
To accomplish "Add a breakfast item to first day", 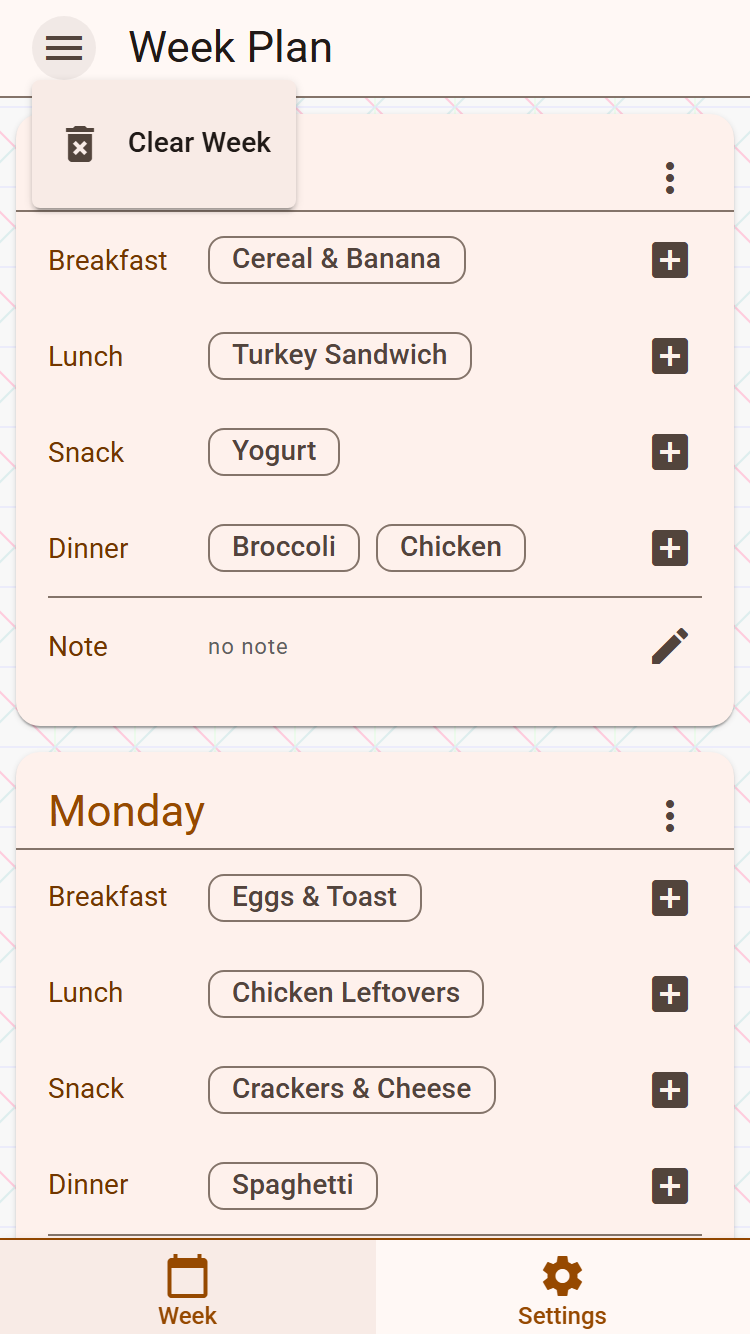I will 670,260.
